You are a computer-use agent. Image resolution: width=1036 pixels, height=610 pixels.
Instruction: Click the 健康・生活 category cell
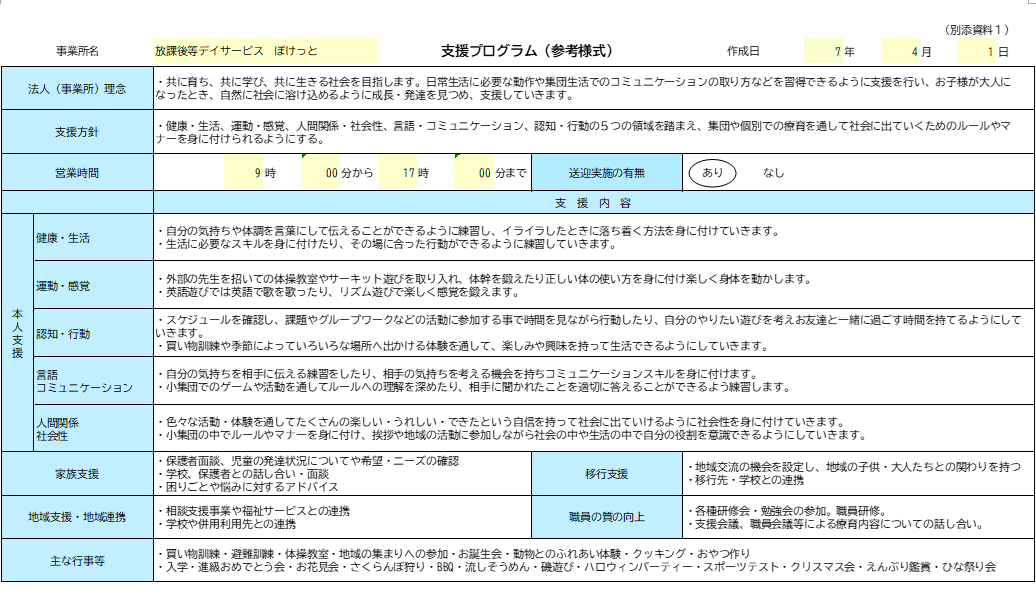93,238
